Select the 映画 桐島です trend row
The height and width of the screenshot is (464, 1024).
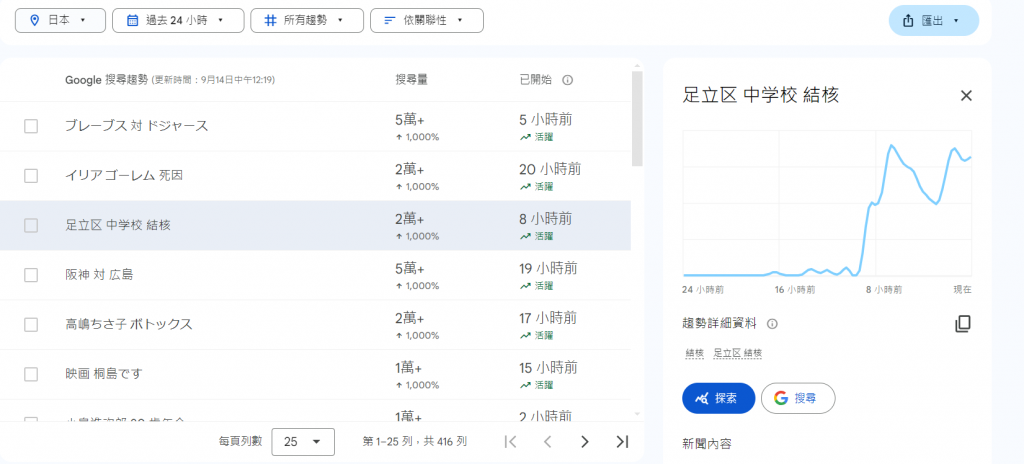click(x=315, y=374)
